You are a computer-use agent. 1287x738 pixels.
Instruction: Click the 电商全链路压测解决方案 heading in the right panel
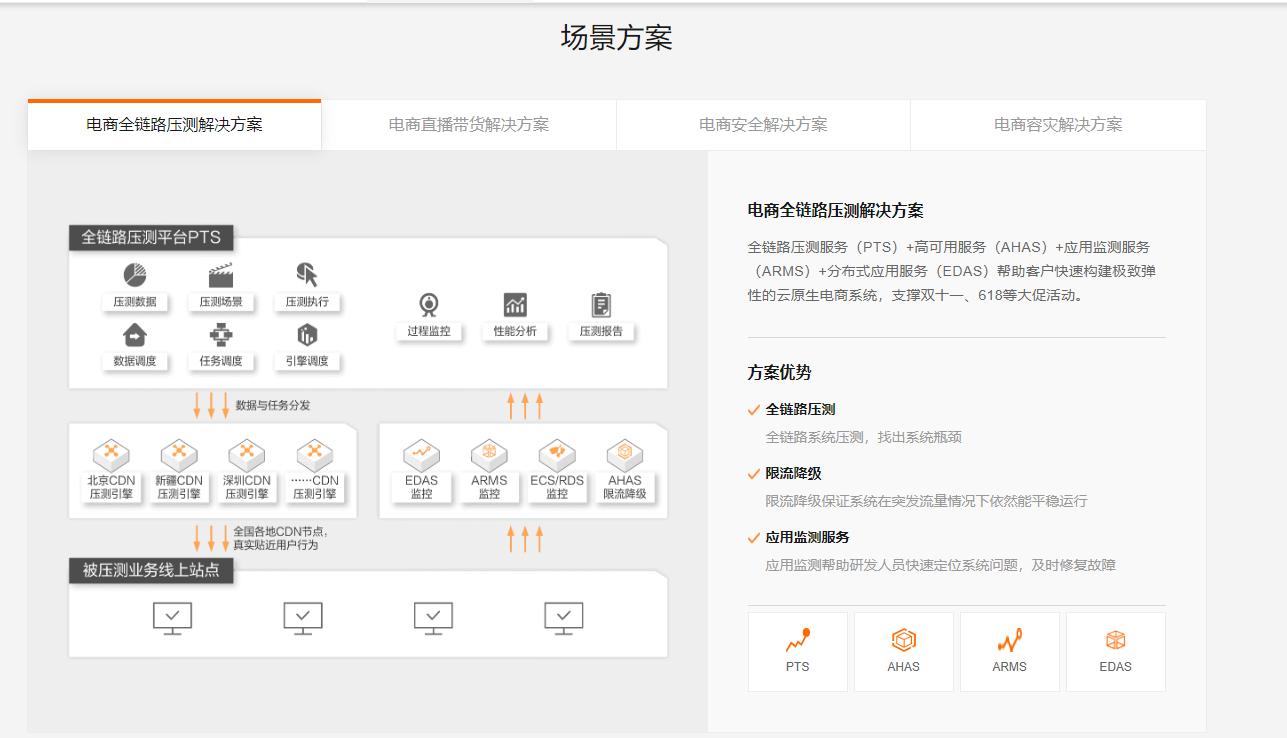[836, 211]
